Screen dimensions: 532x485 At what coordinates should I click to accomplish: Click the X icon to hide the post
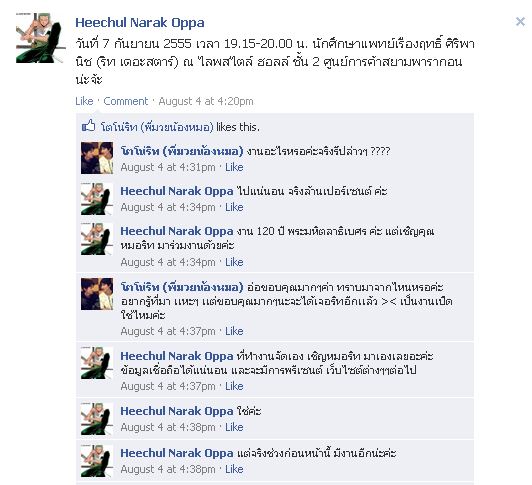coord(520,22)
